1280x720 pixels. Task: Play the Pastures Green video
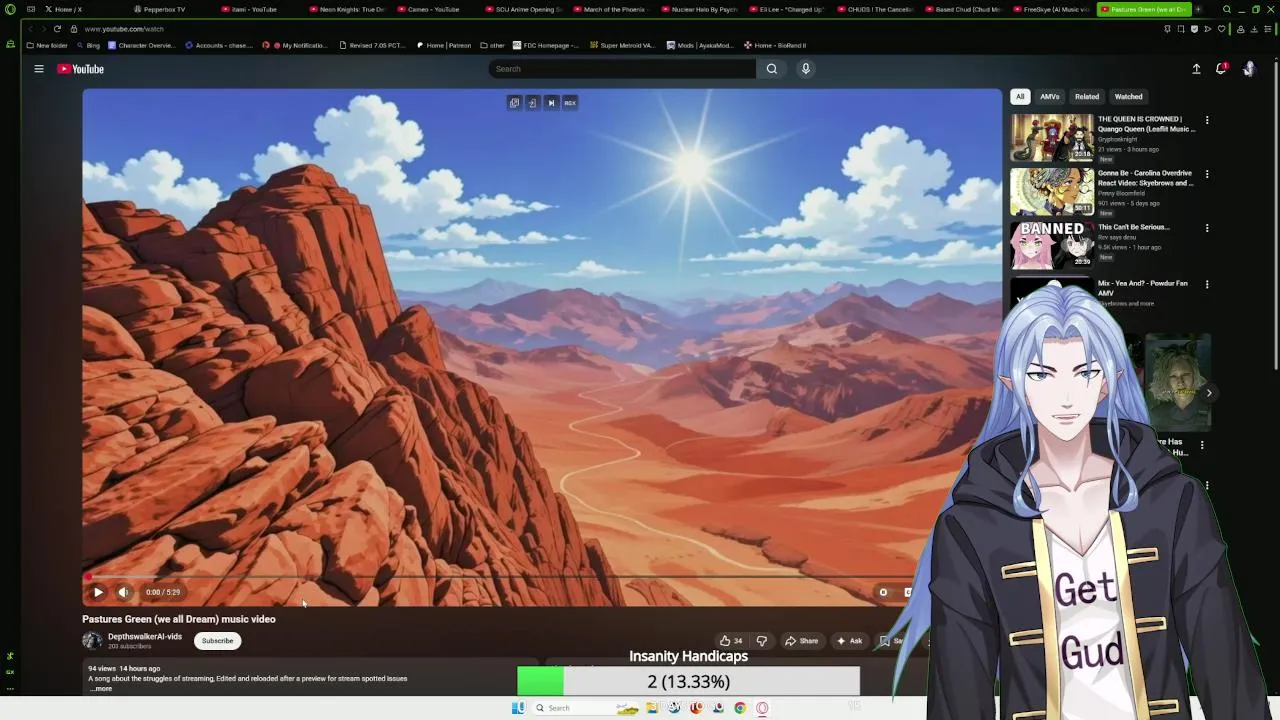point(98,592)
